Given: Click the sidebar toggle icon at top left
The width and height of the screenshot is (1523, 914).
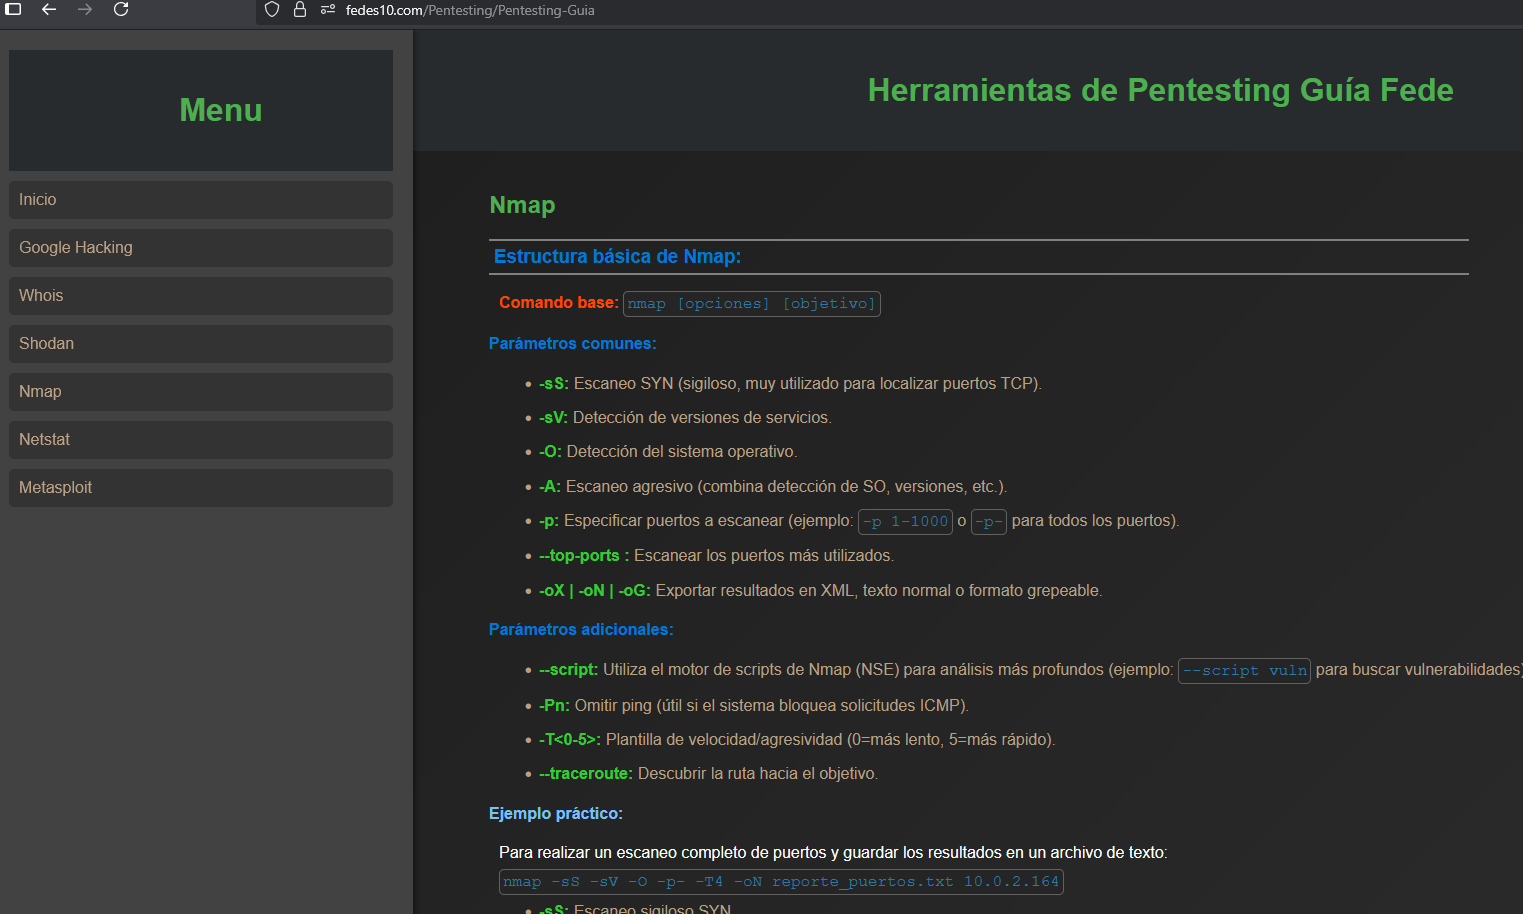Looking at the screenshot, I should pos(12,9).
